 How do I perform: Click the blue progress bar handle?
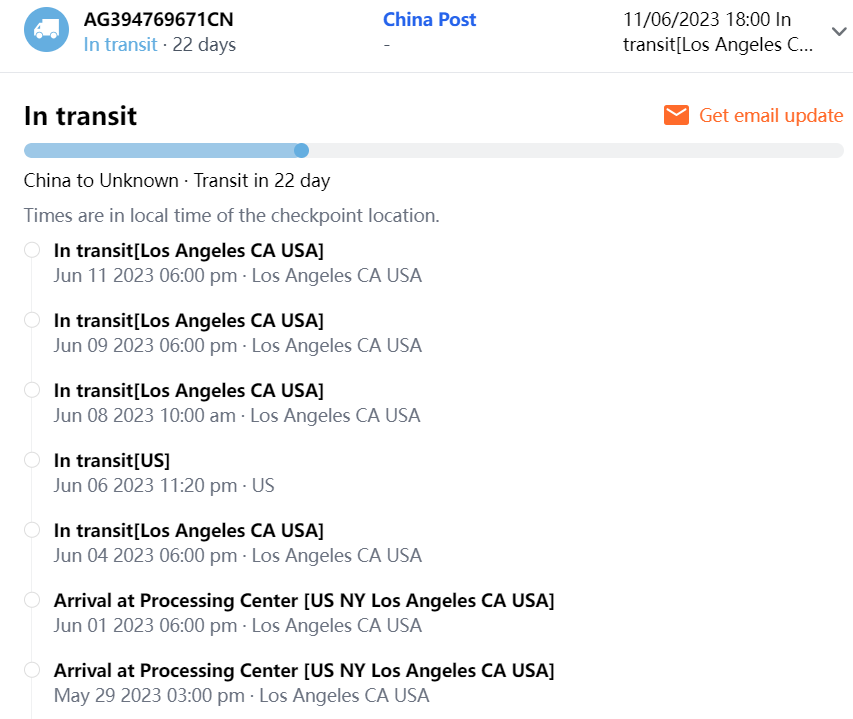tap(301, 151)
